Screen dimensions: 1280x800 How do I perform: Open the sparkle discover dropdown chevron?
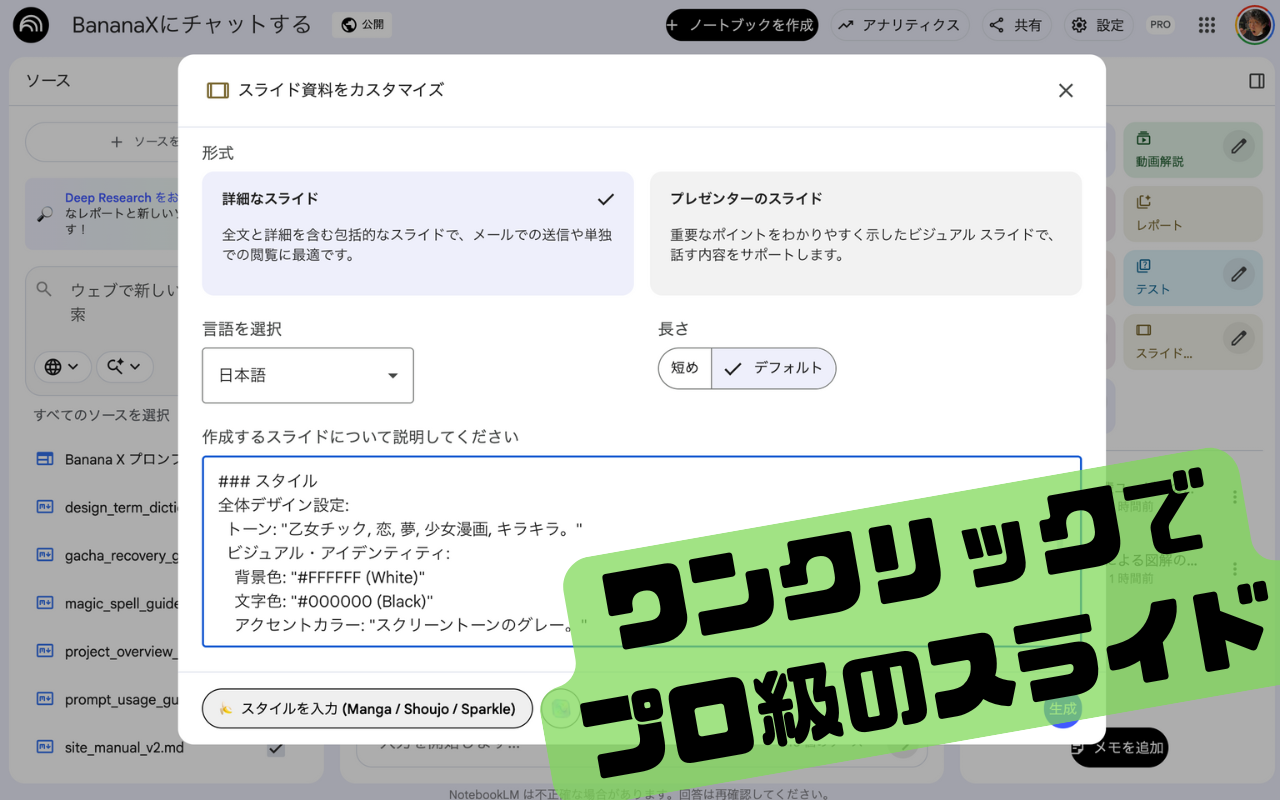click(x=136, y=367)
